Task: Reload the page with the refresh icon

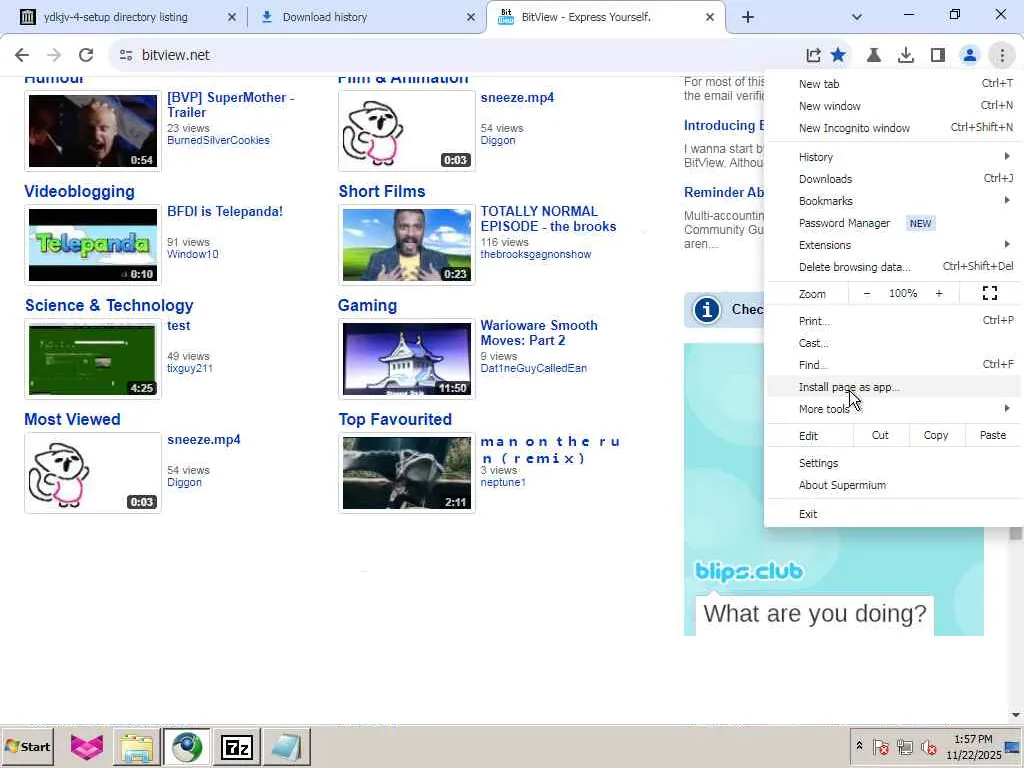Action: pos(86,56)
